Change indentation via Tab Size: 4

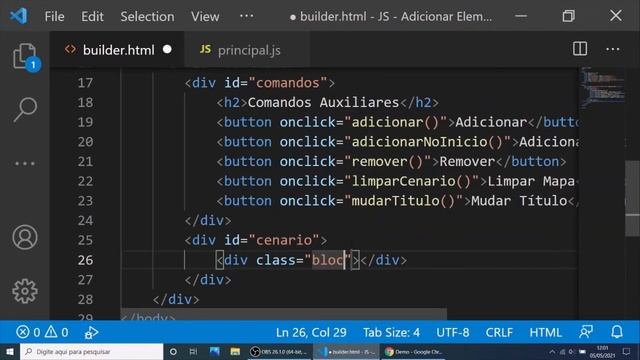391,332
